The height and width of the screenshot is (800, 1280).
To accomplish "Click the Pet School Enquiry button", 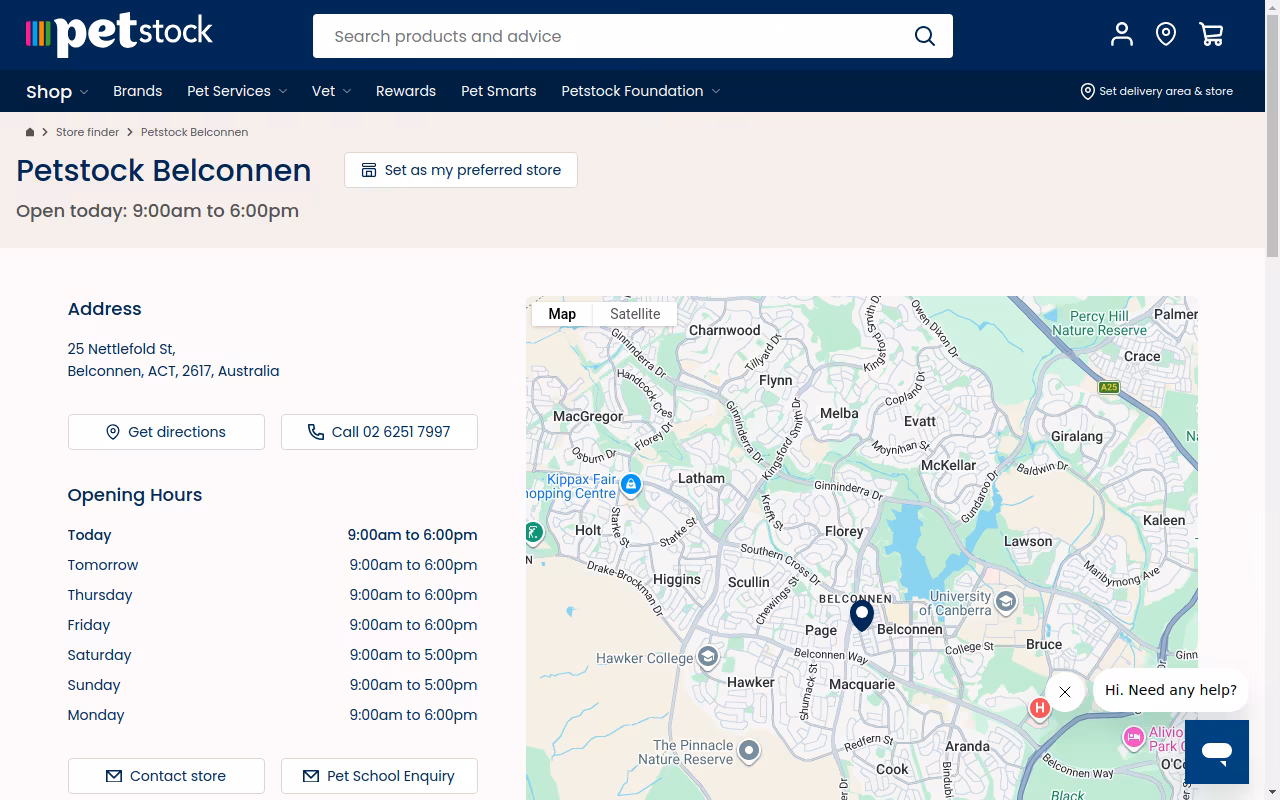I will [379, 776].
